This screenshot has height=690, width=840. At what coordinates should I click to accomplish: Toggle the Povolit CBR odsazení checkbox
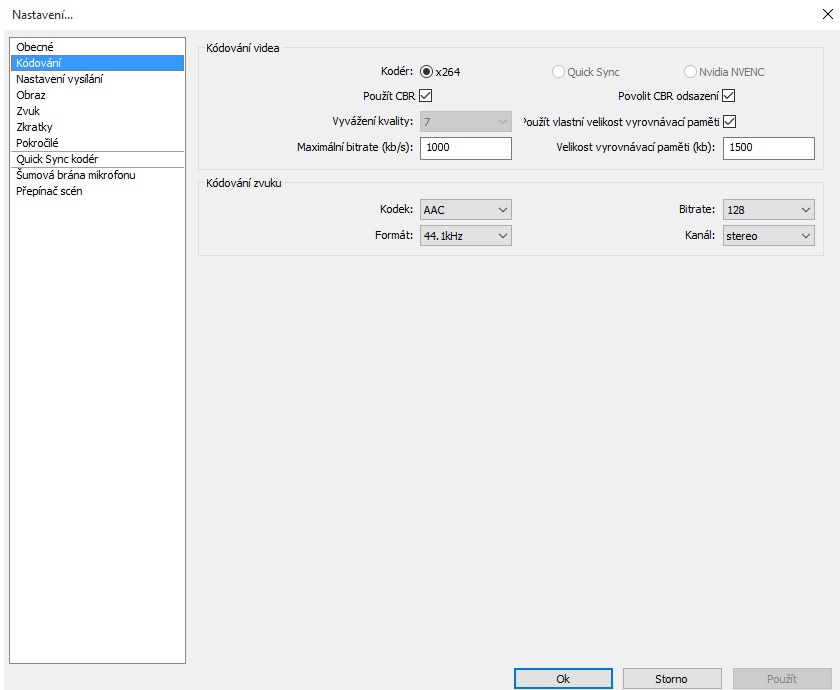coord(728,96)
